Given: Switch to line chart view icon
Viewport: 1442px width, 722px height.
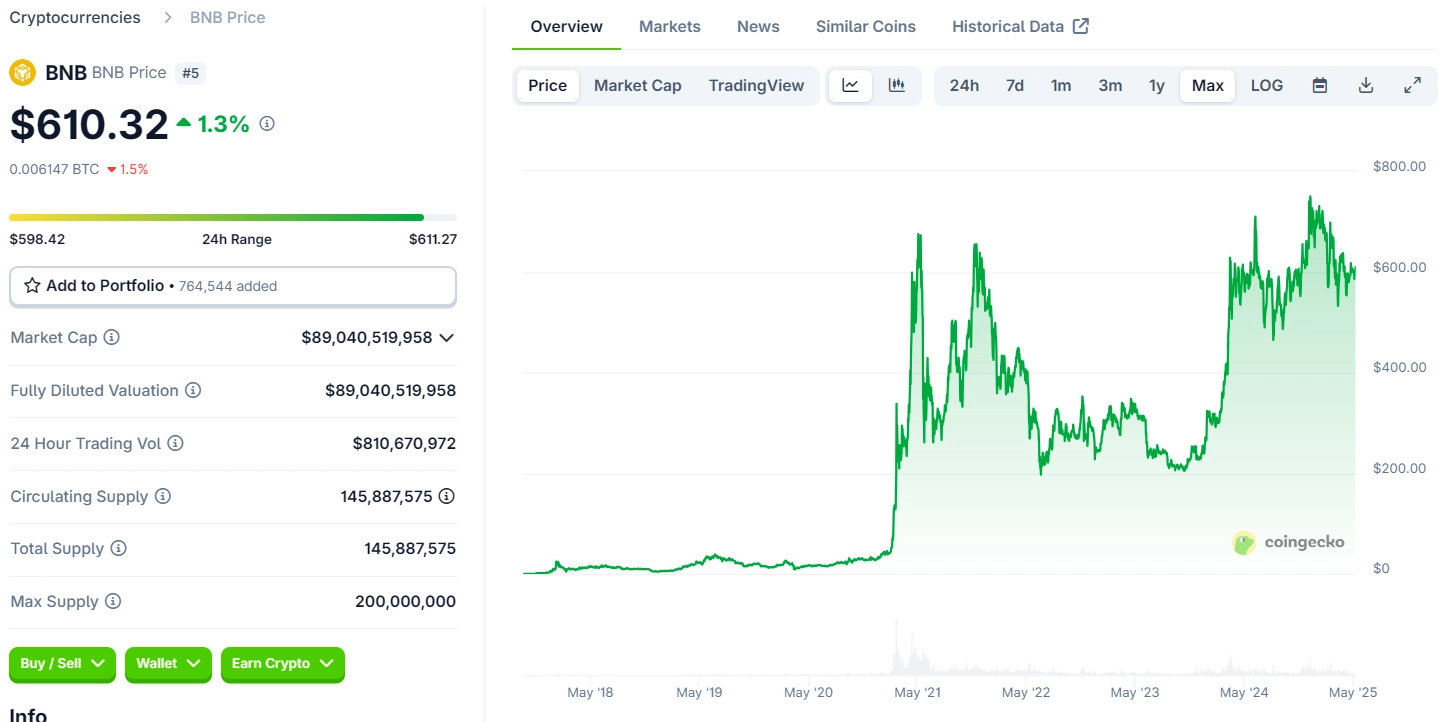Looking at the screenshot, I should 850,86.
